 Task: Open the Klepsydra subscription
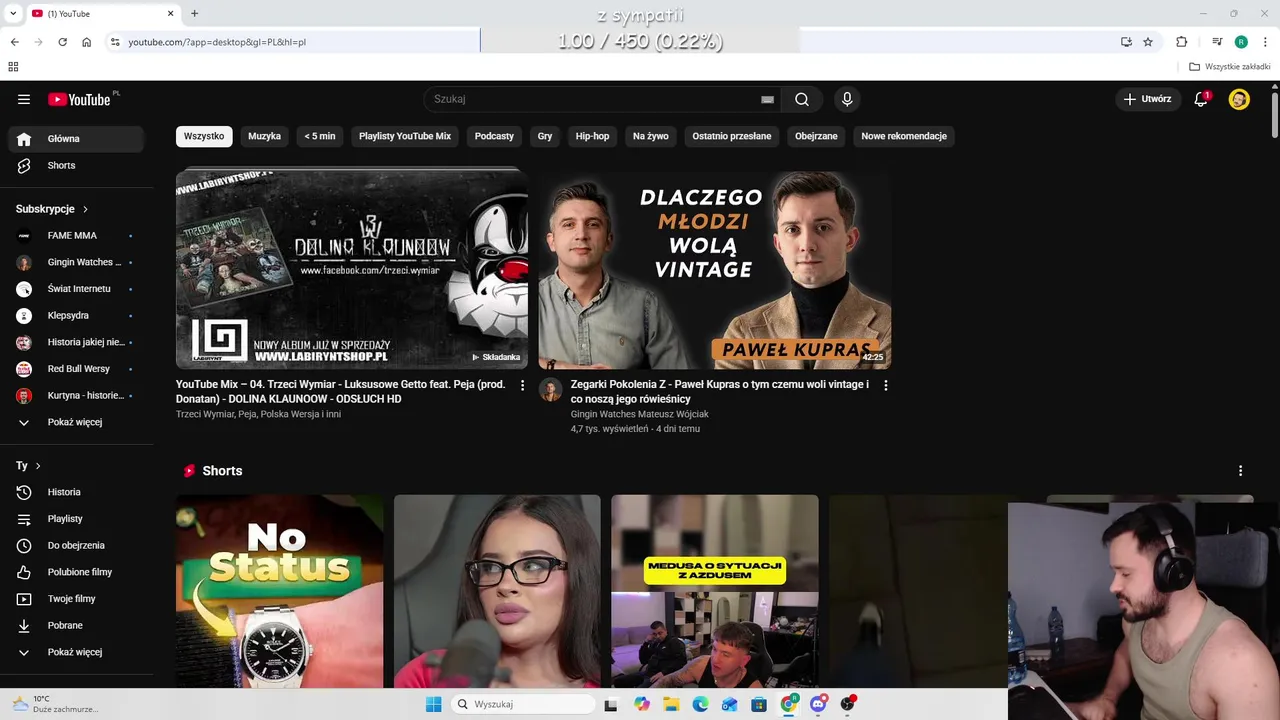[76, 315]
